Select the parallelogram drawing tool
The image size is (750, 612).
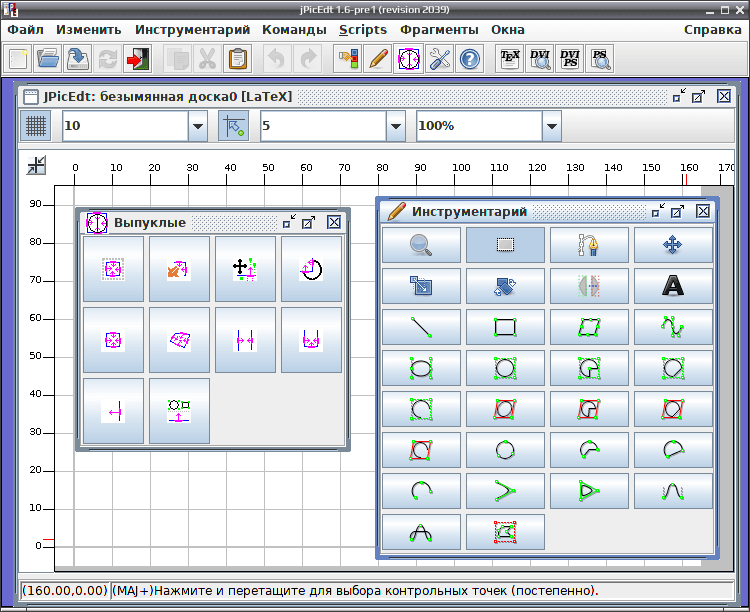tap(589, 327)
